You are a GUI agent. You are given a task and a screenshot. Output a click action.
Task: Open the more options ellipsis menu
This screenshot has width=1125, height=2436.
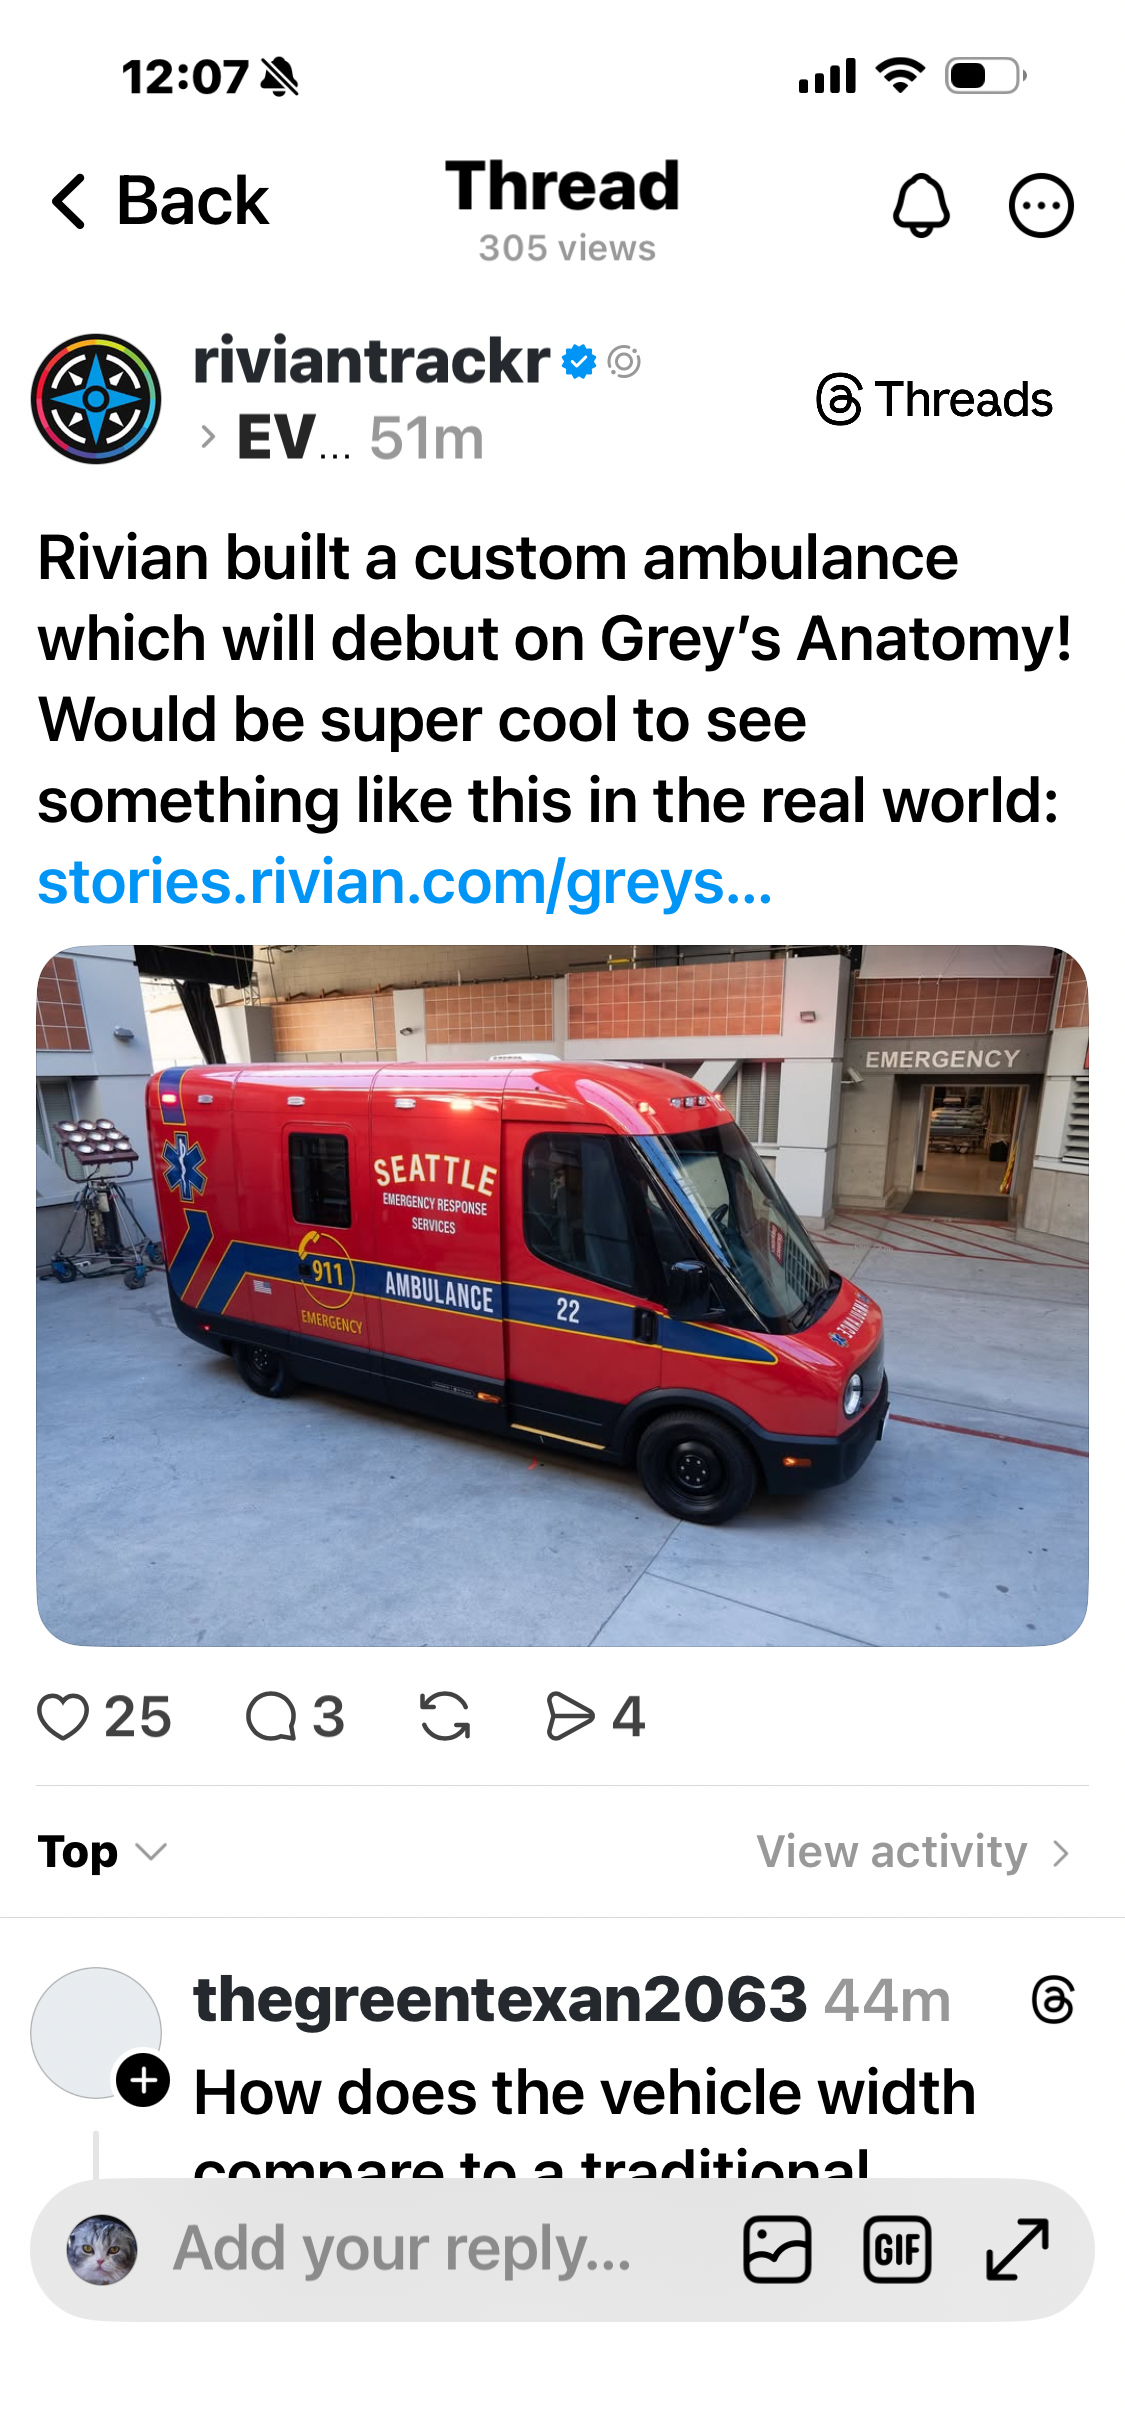coord(1041,206)
